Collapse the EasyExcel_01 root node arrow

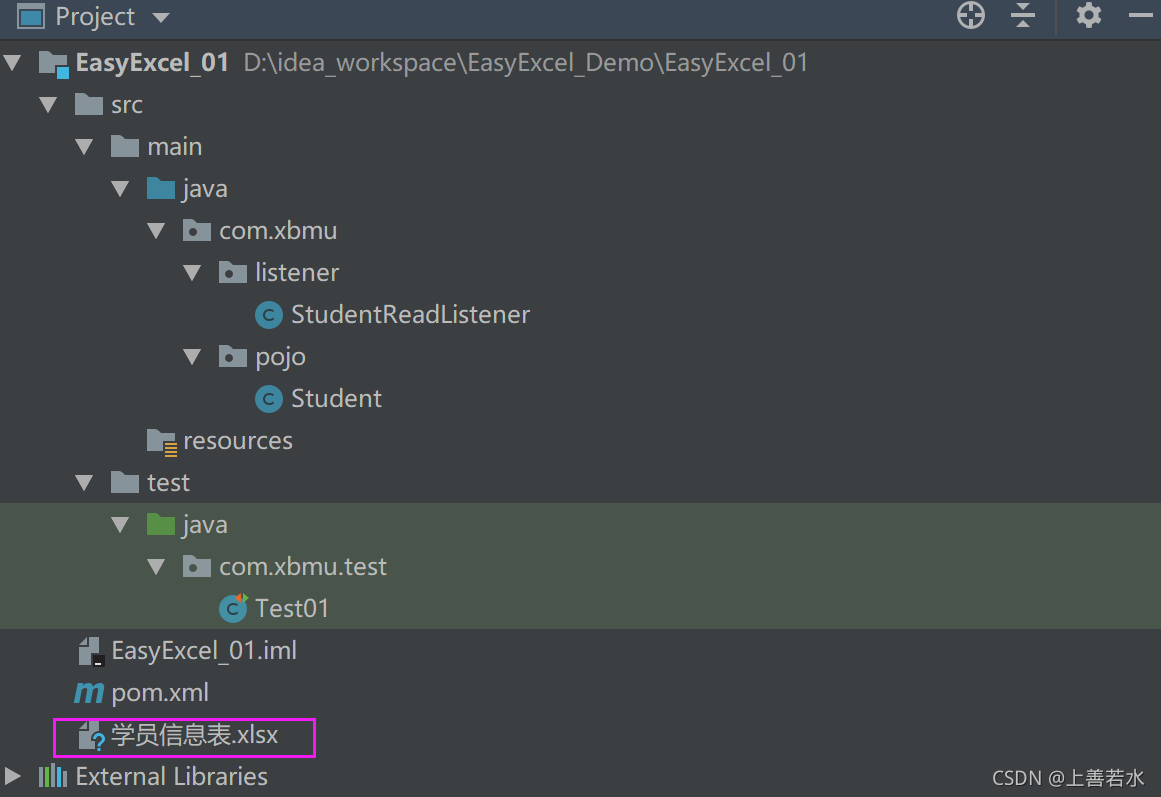point(13,62)
